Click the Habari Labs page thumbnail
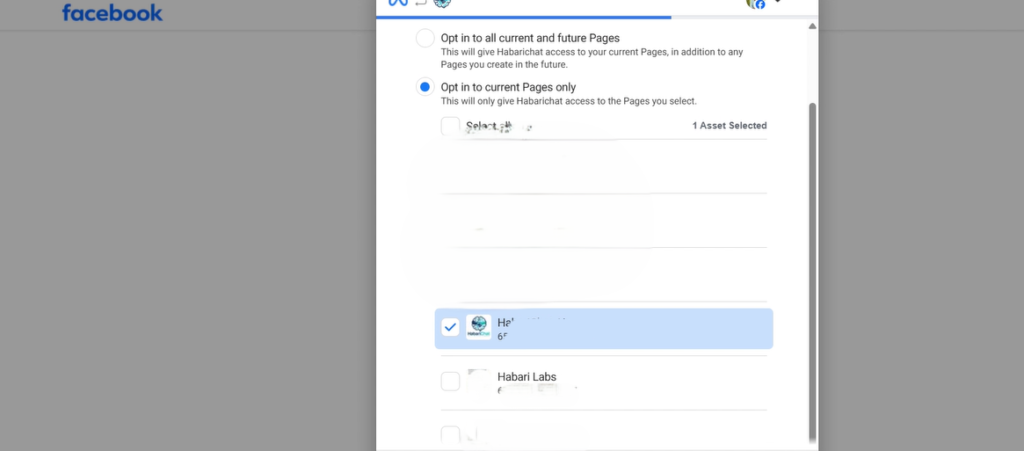Image resolution: width=1024 pixels, height=451 pixels. [478, 381]
